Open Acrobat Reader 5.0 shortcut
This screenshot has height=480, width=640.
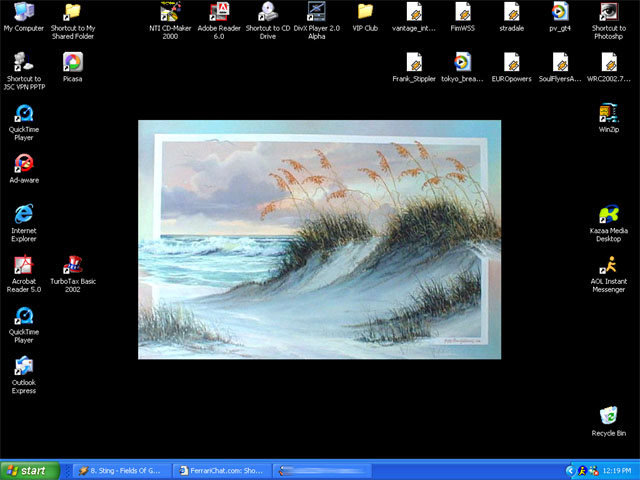(24, 273)
